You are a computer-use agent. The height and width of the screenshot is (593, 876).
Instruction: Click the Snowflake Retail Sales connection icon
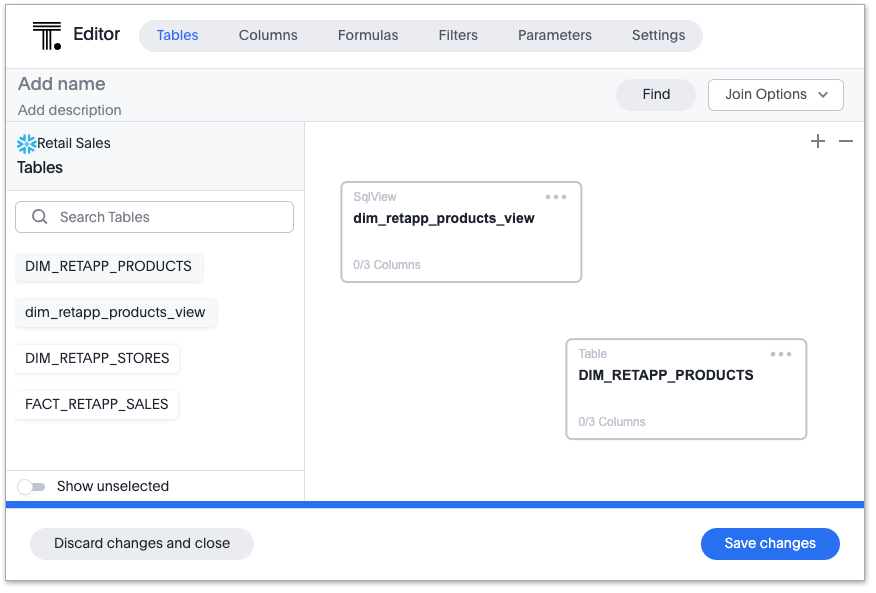pyautogui.click(x=27, y=144)
